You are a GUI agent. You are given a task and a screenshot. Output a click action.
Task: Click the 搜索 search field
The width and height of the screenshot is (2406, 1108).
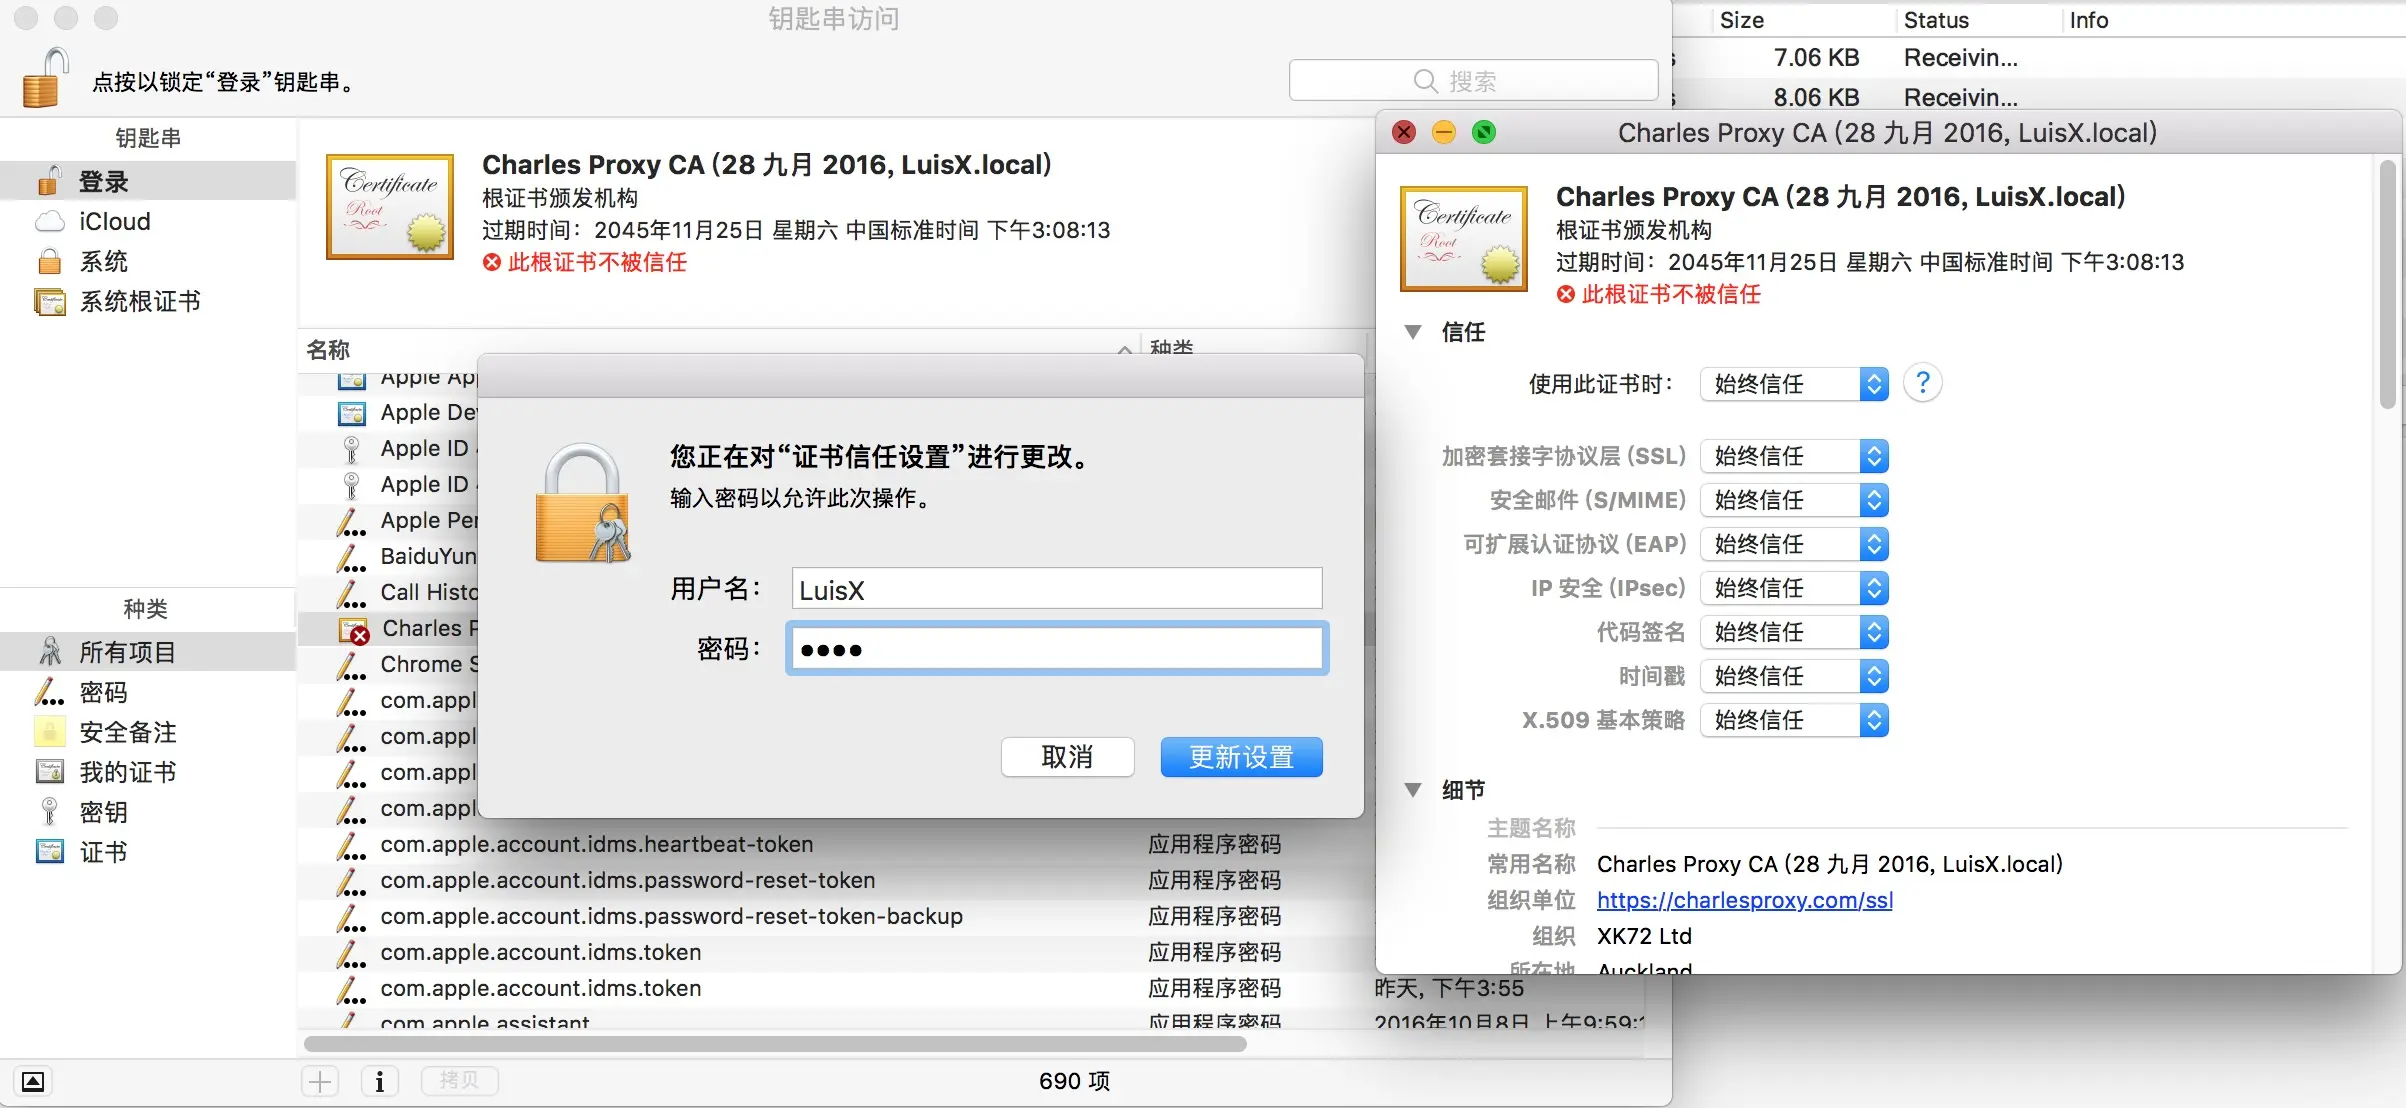tap(1472, 81)
